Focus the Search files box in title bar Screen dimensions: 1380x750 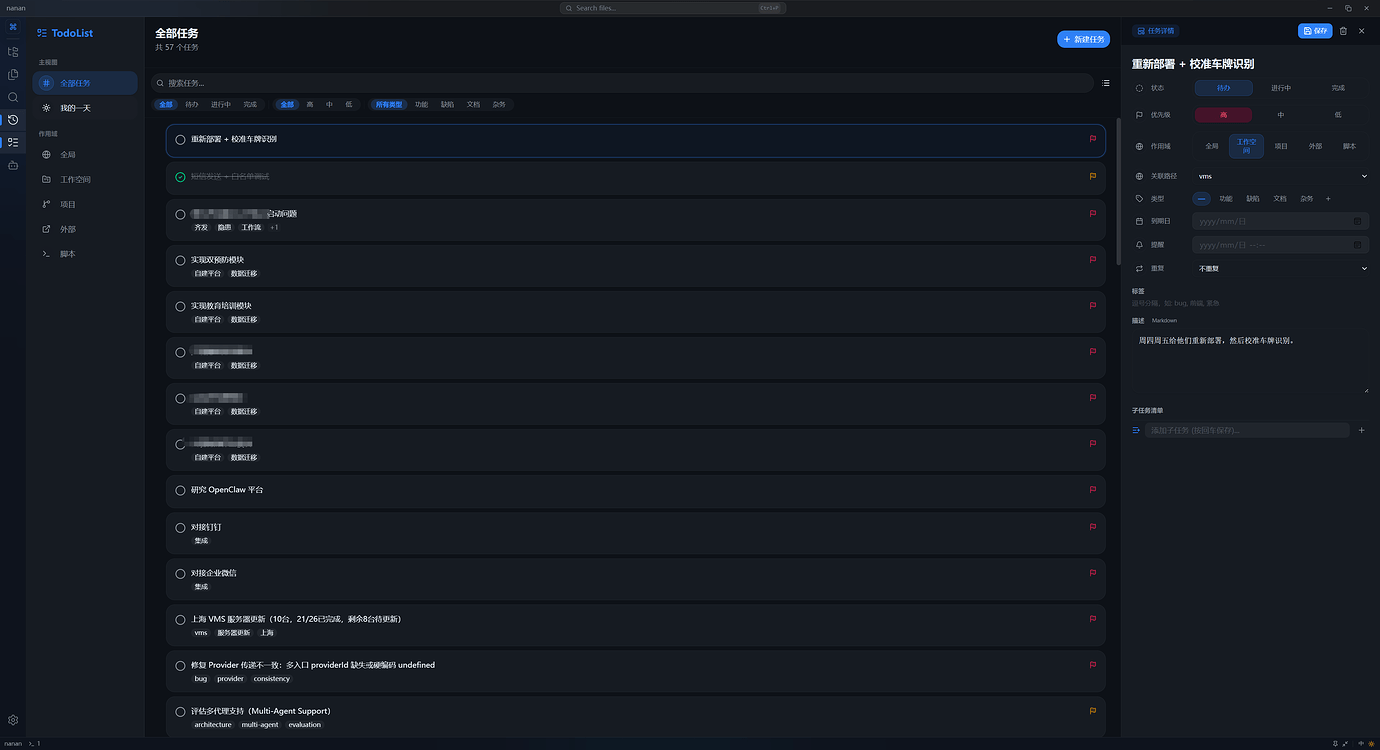pos(672,8)
